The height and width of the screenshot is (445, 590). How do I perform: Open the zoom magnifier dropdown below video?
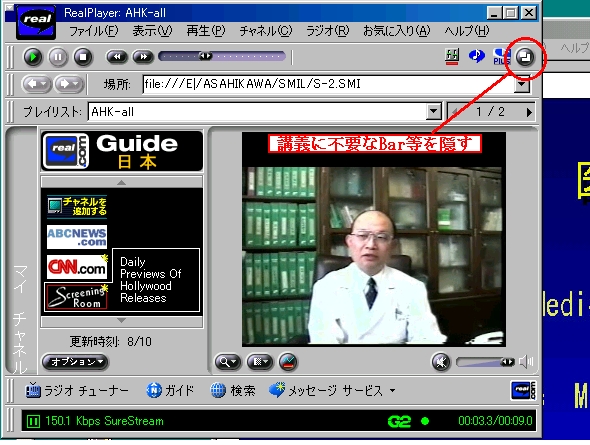click(228, 362)
